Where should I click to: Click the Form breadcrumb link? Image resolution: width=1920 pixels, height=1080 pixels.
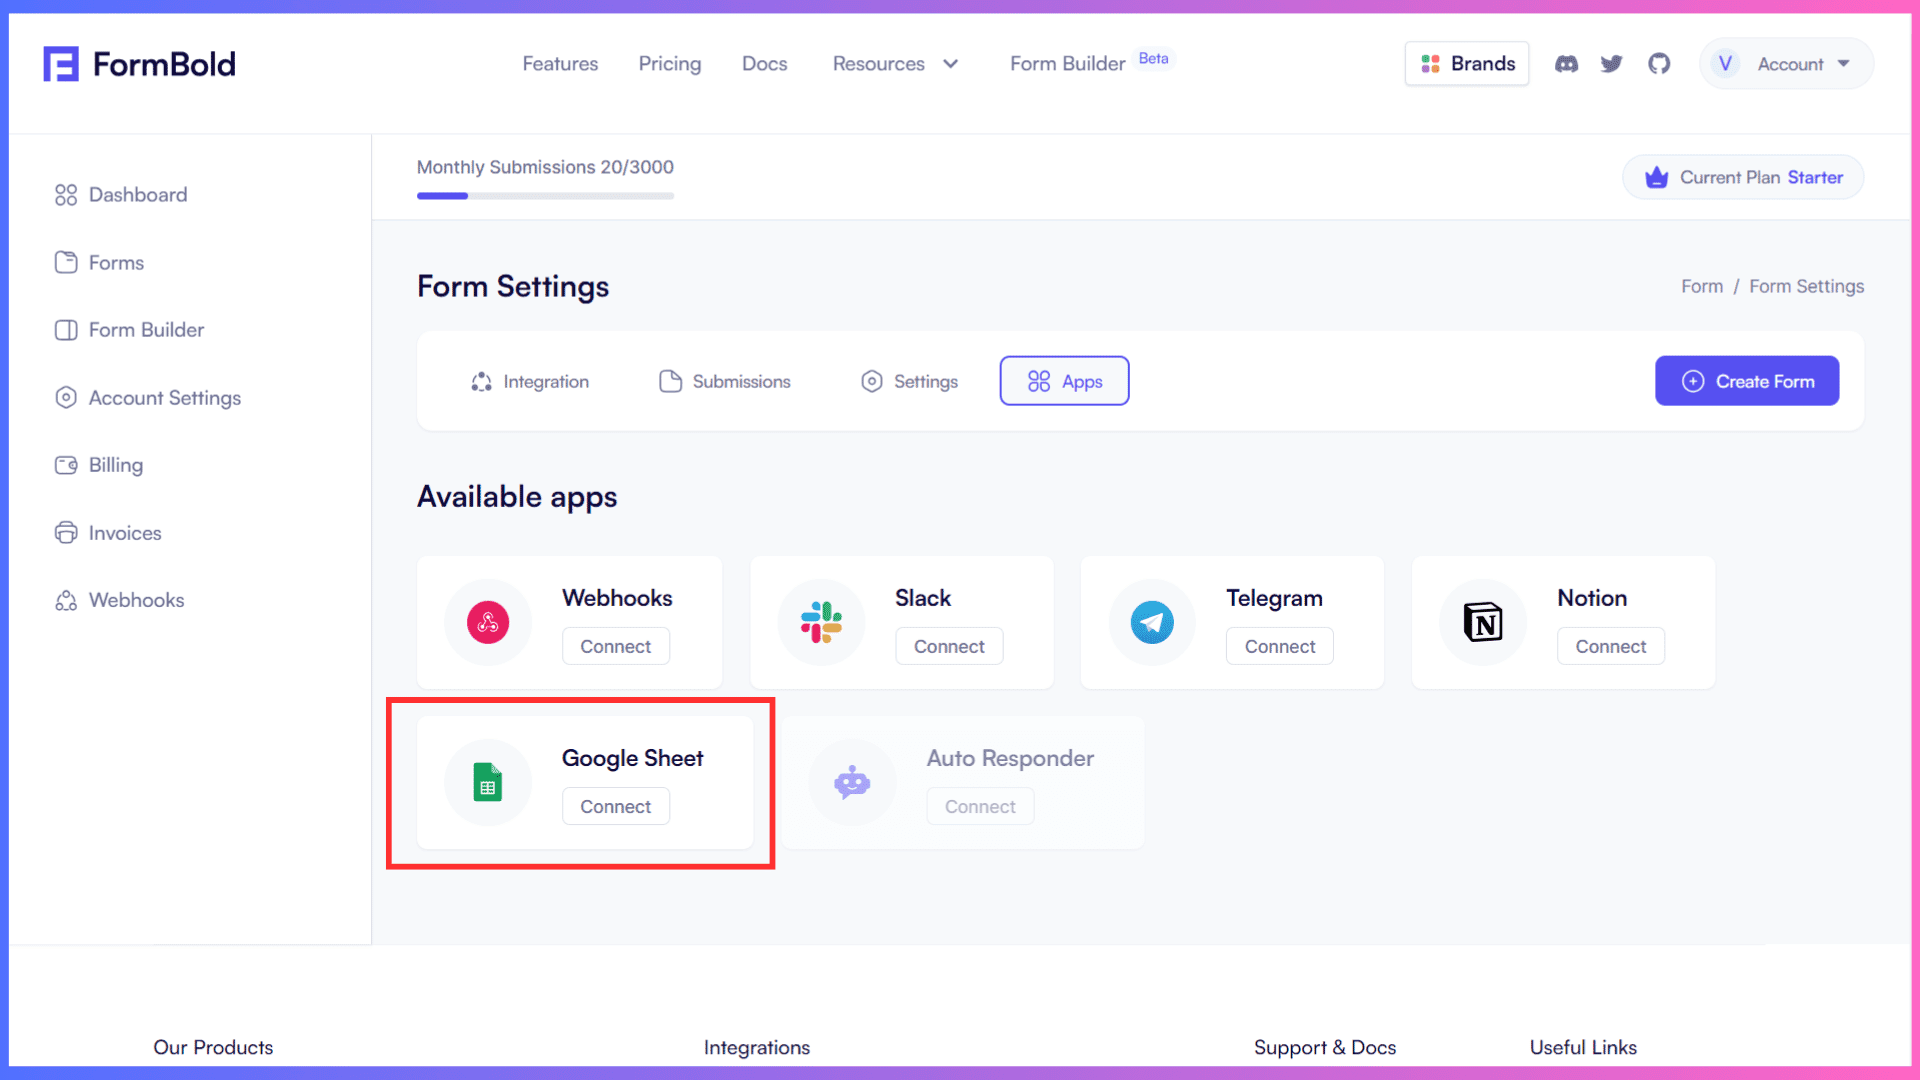coord(1701,287)
